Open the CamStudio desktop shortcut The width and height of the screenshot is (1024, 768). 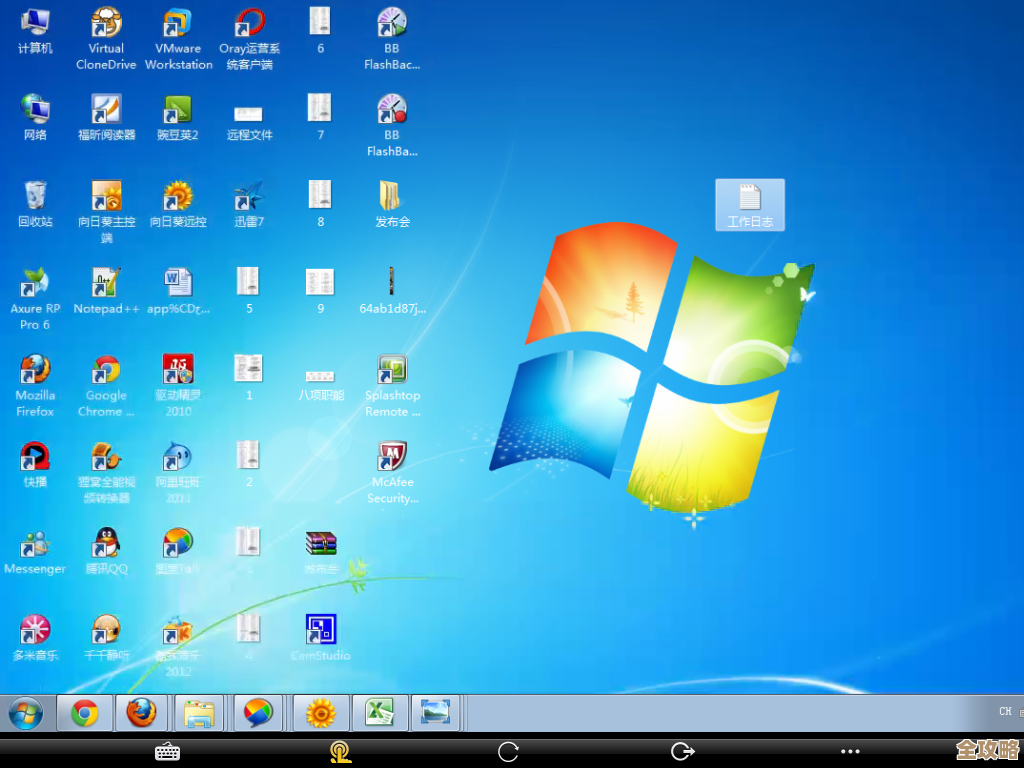[320, 630]
